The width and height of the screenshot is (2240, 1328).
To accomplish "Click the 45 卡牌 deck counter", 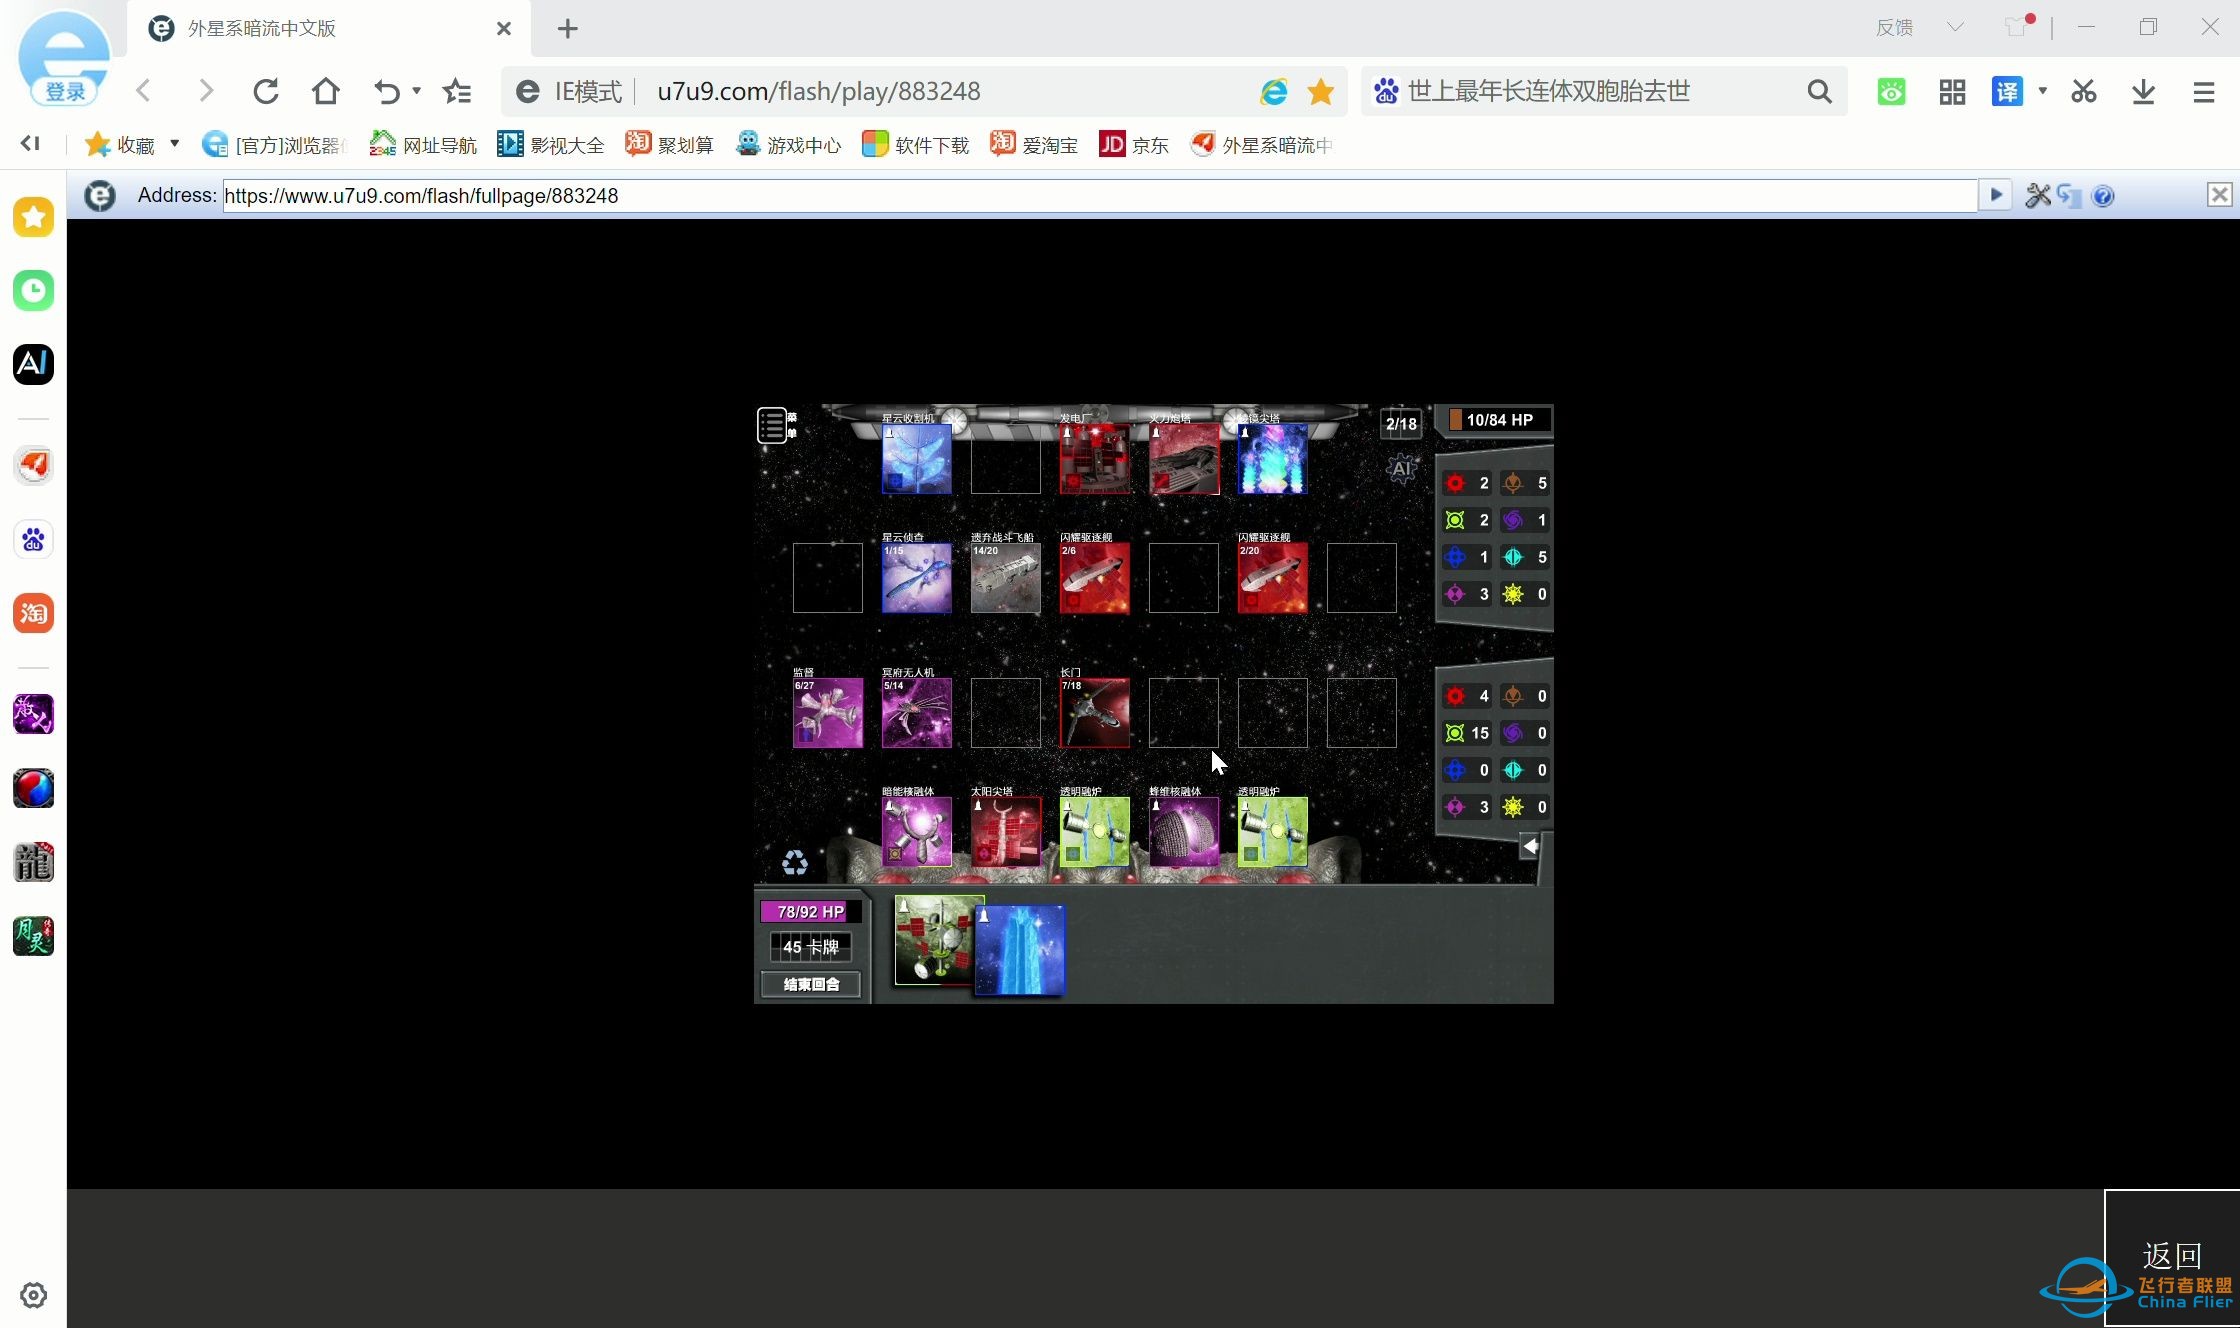I will [810, 946].
